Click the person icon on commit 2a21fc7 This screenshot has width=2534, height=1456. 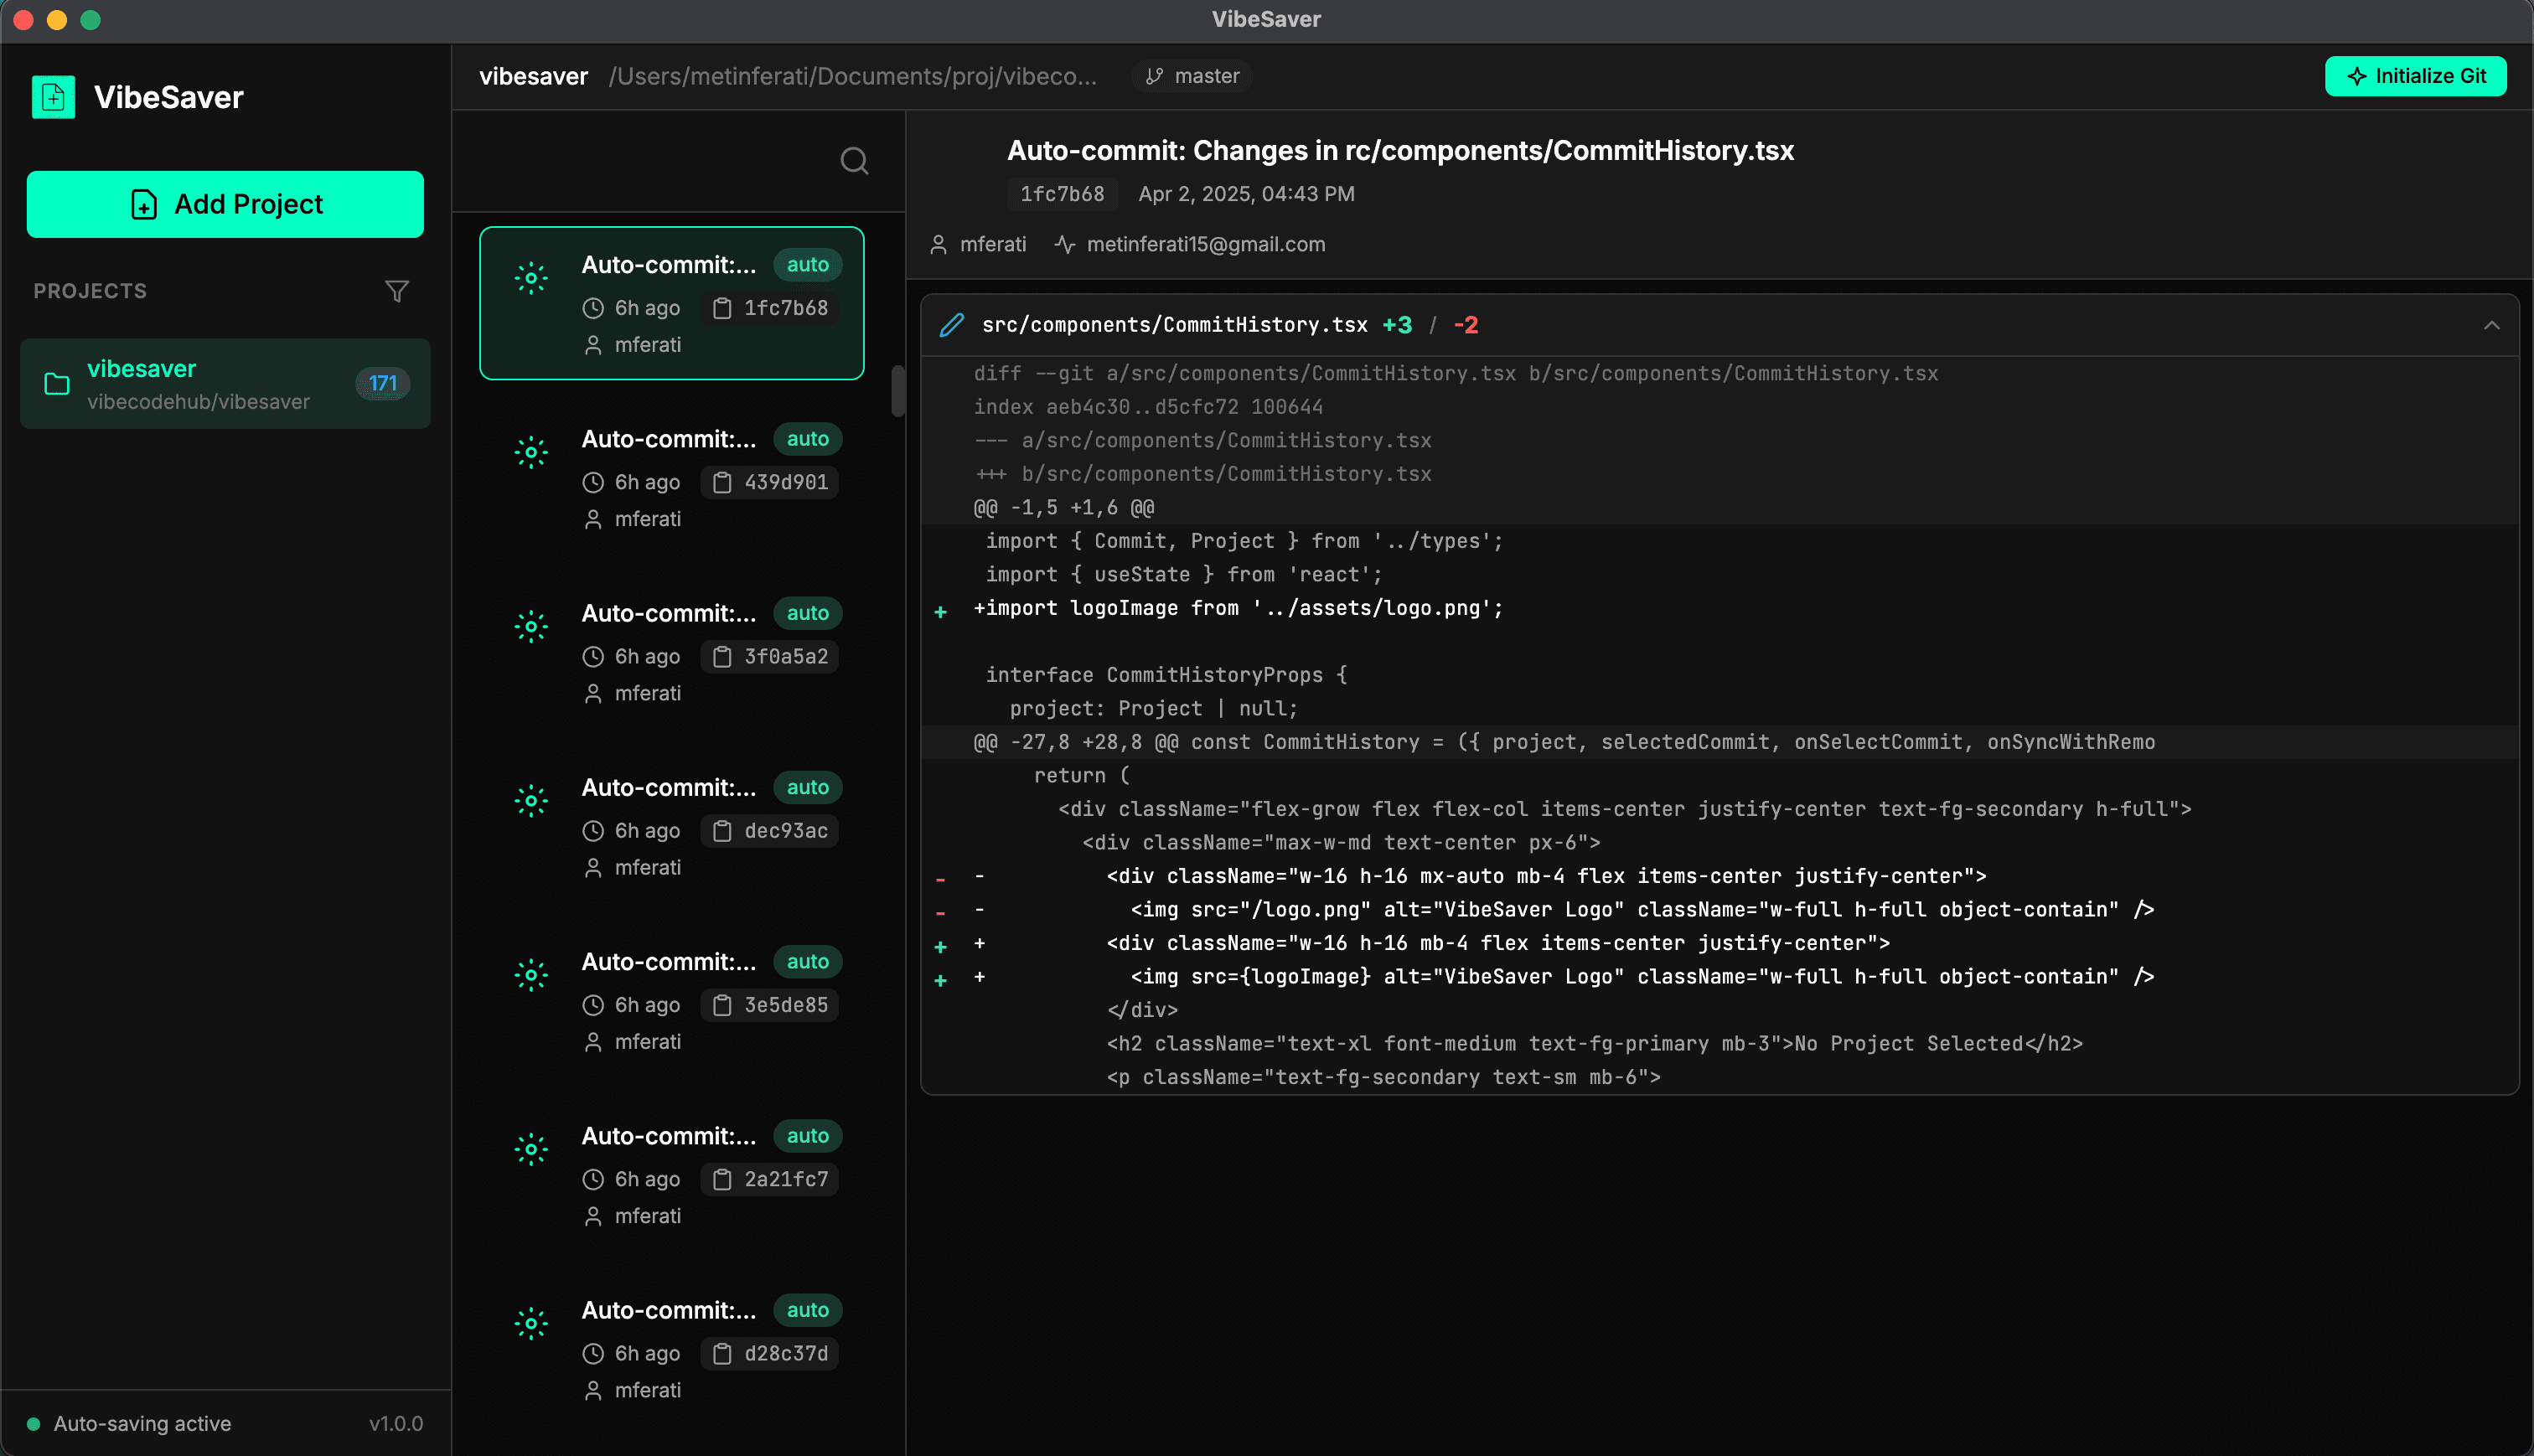(x=593, y=1216)
